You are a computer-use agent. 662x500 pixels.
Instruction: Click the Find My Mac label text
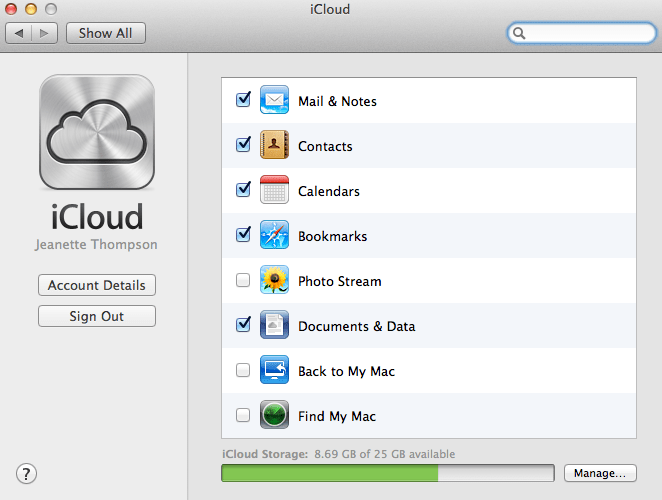click(x=337, y=416)
